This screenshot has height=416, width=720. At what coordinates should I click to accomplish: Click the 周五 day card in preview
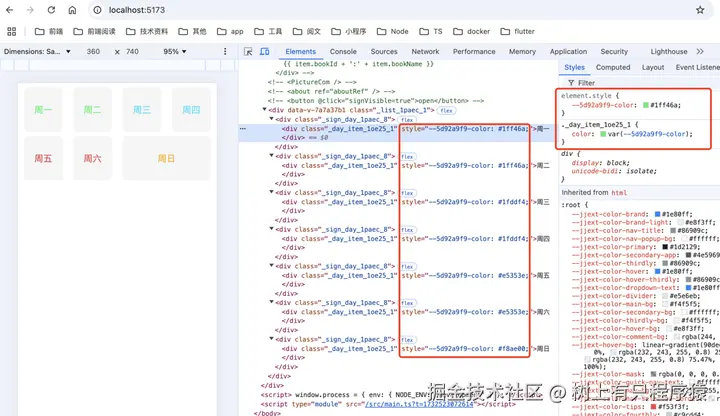(x=43, y=158)
